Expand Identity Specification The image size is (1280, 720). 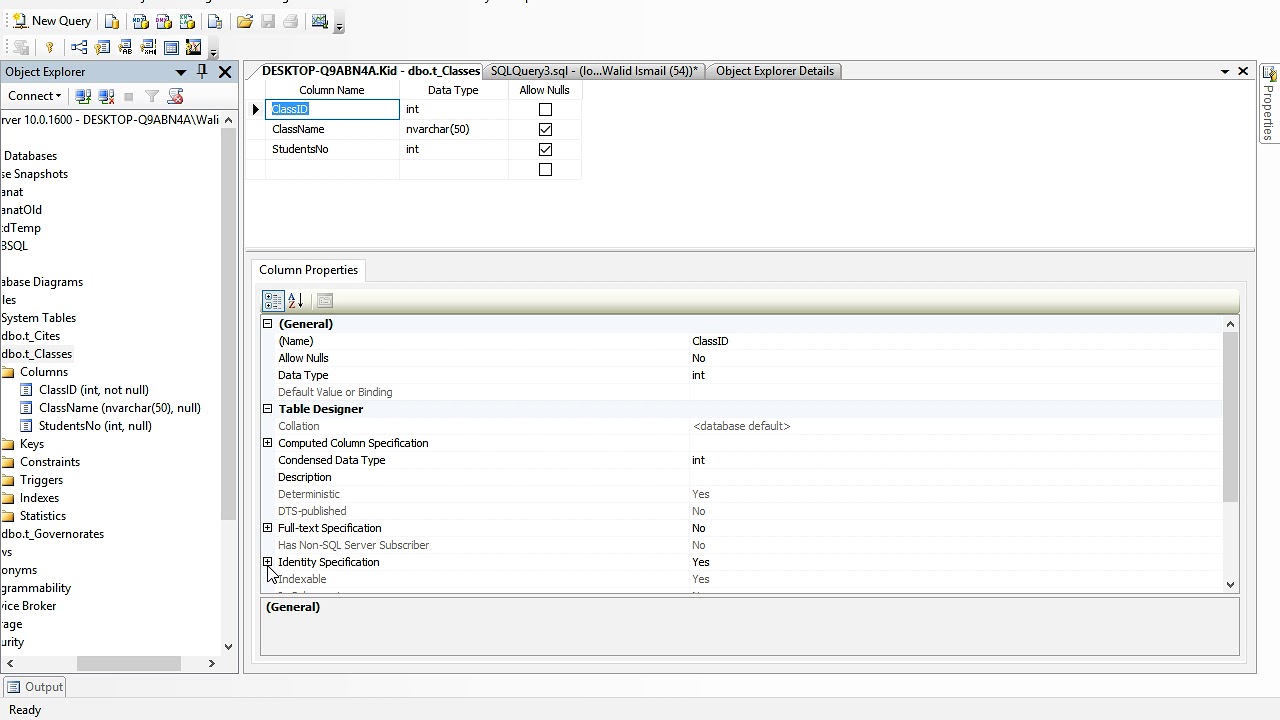coord(267,562)
